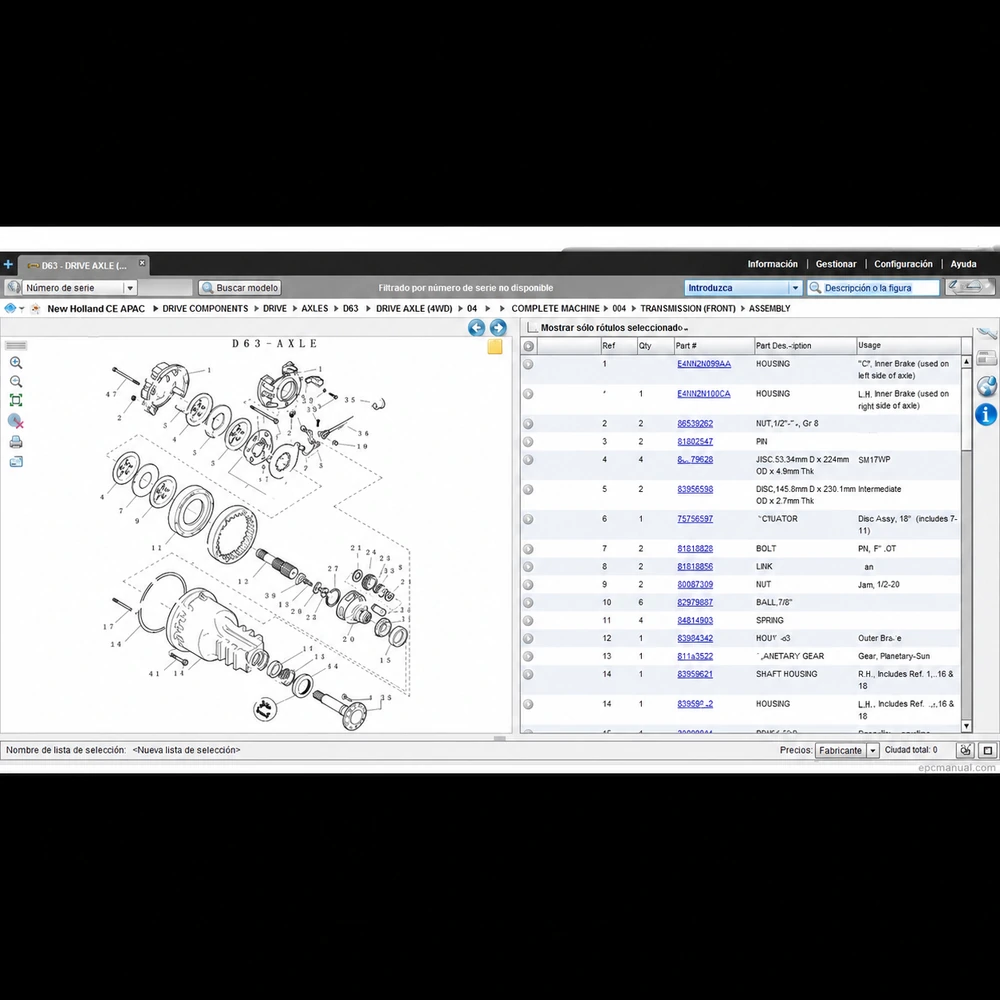The width and height of the screenshot is (1000, 1000).
Task: Expand the home icon dropdown arrow in breadcrumb
Action: (x=22, y=309)
